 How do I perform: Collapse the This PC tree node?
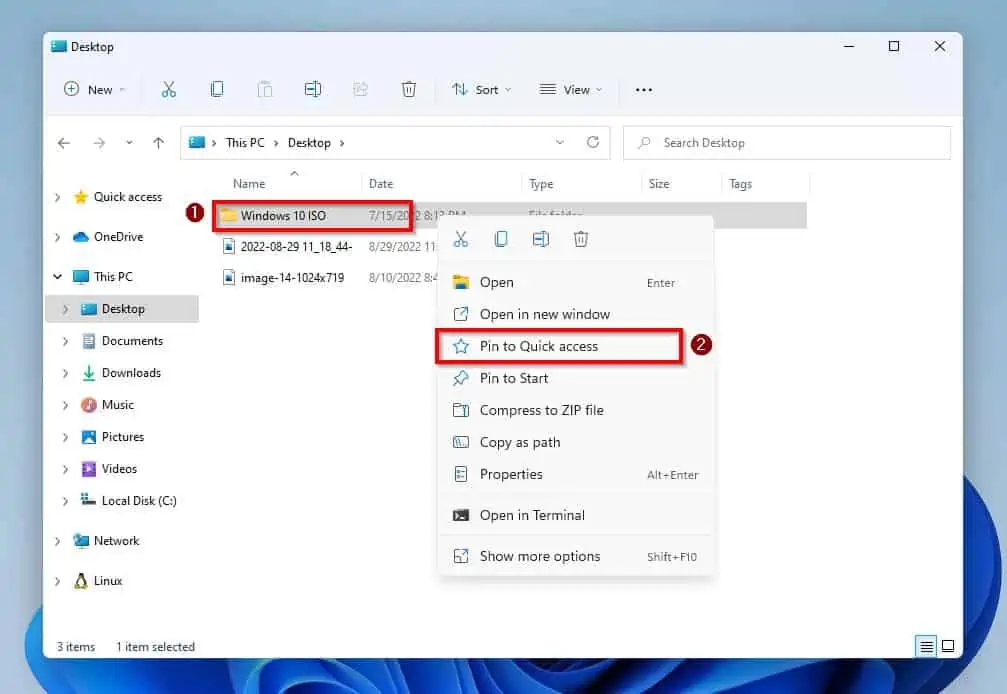[x=58, y=277]
